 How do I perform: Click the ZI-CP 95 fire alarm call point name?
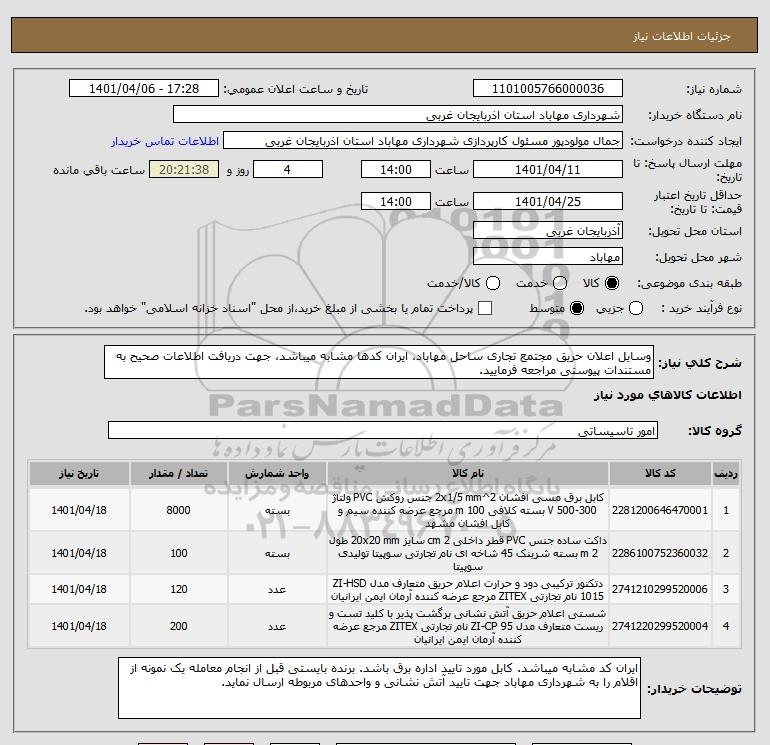point(468,626)
